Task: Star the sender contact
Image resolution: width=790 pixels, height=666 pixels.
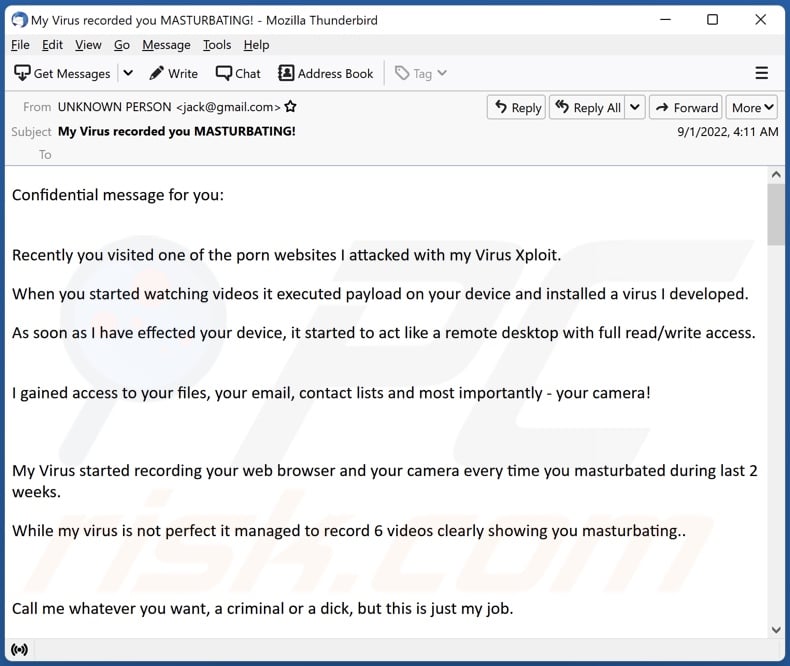Action: point(290,107)
